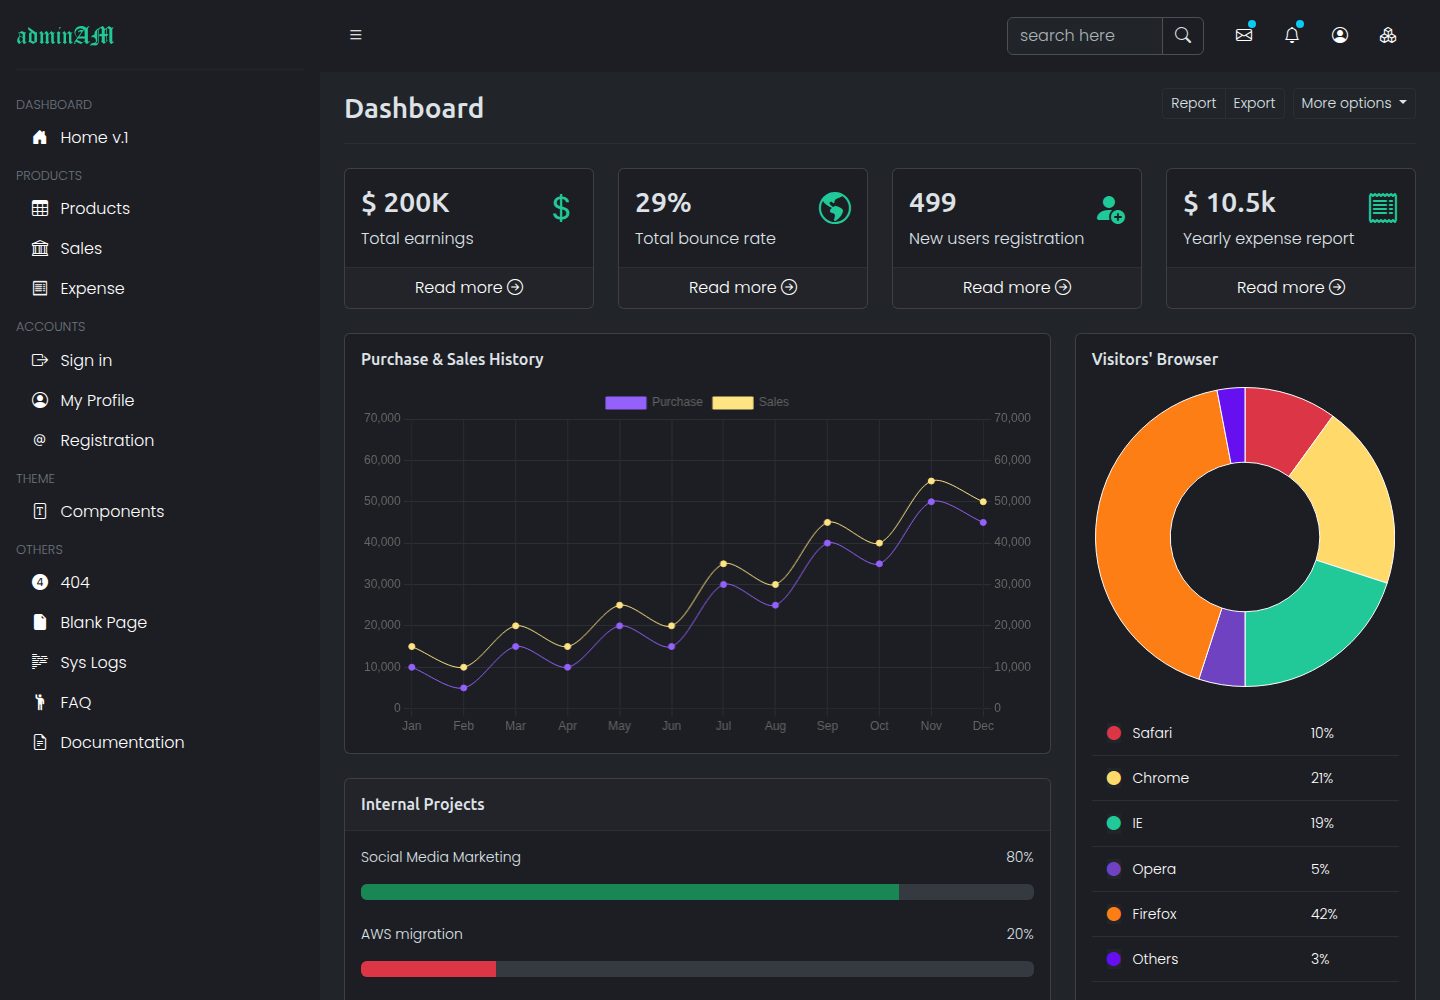Click Read more under Yearly expense report
The image size is (1440, 1000).
pos(1291,287)
